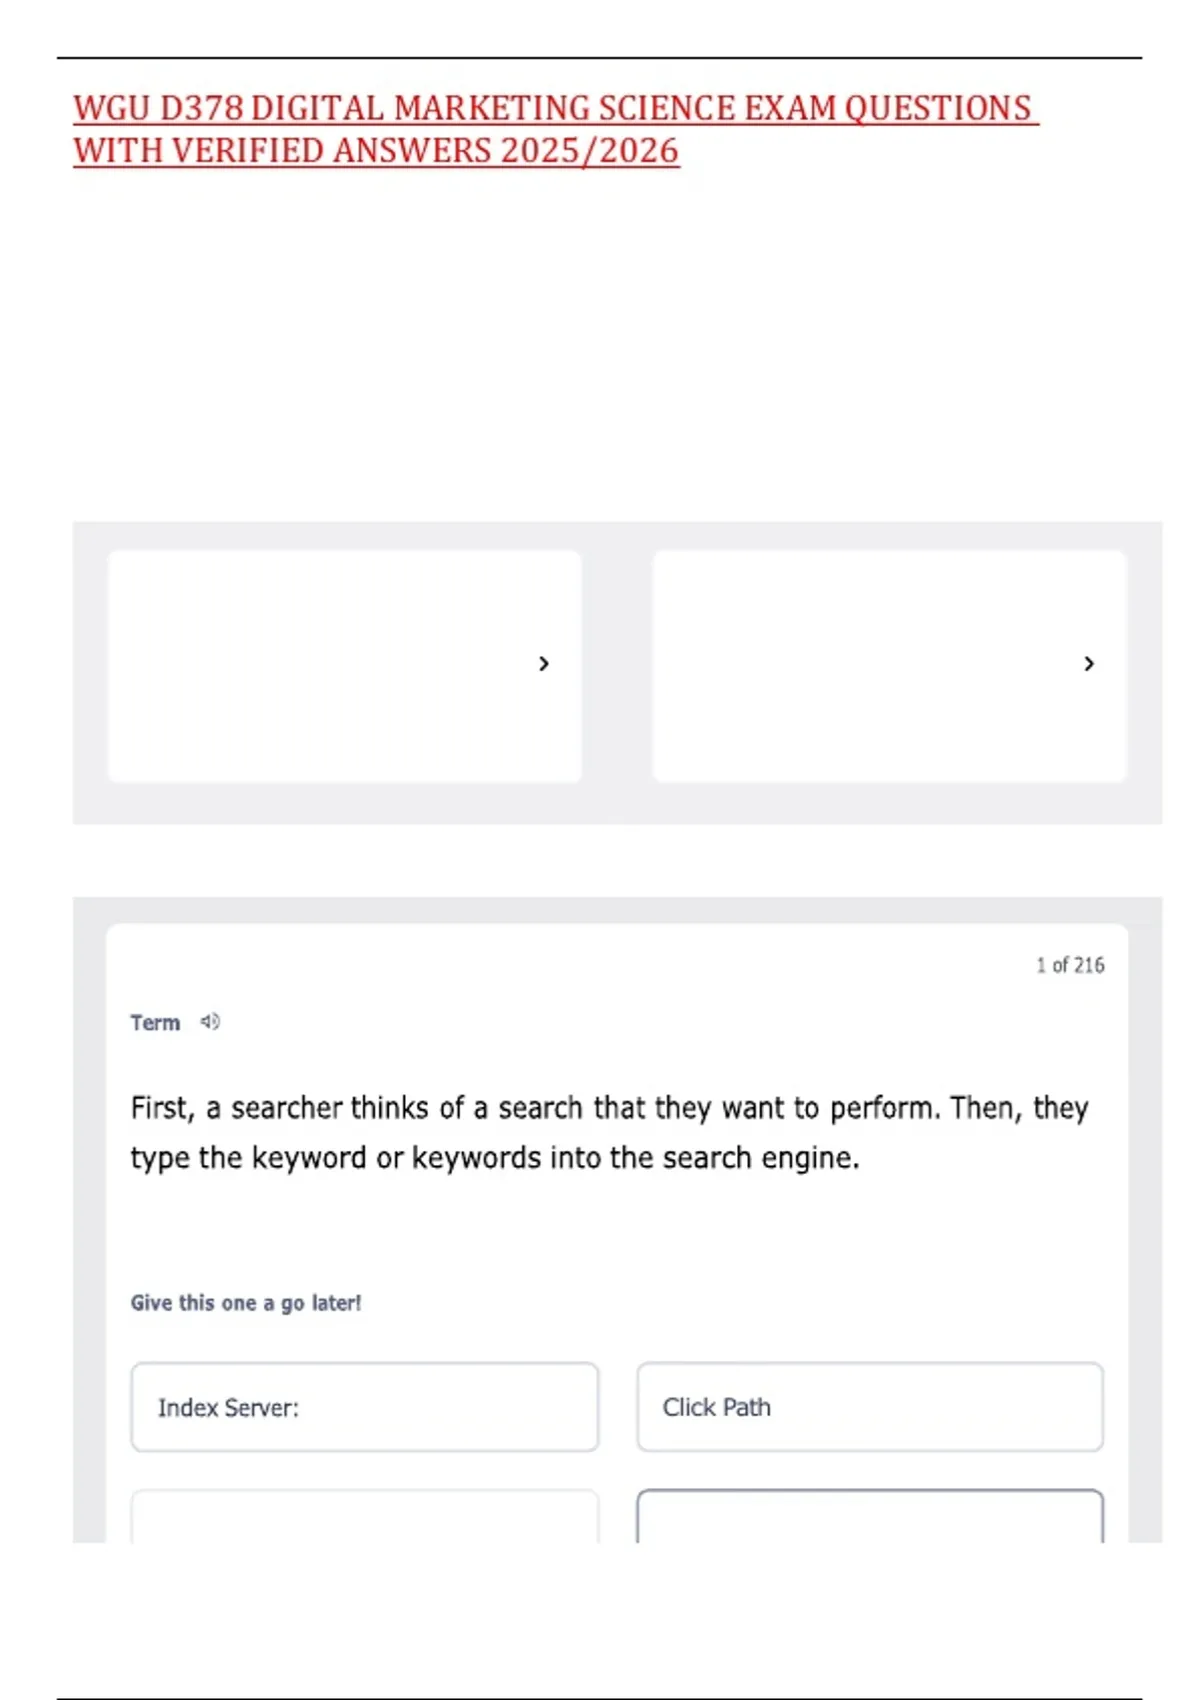This screenshot has height=1700, width=1200.
Task: Click the chevron on the right blank card
Action: (x=1089, y=664)
